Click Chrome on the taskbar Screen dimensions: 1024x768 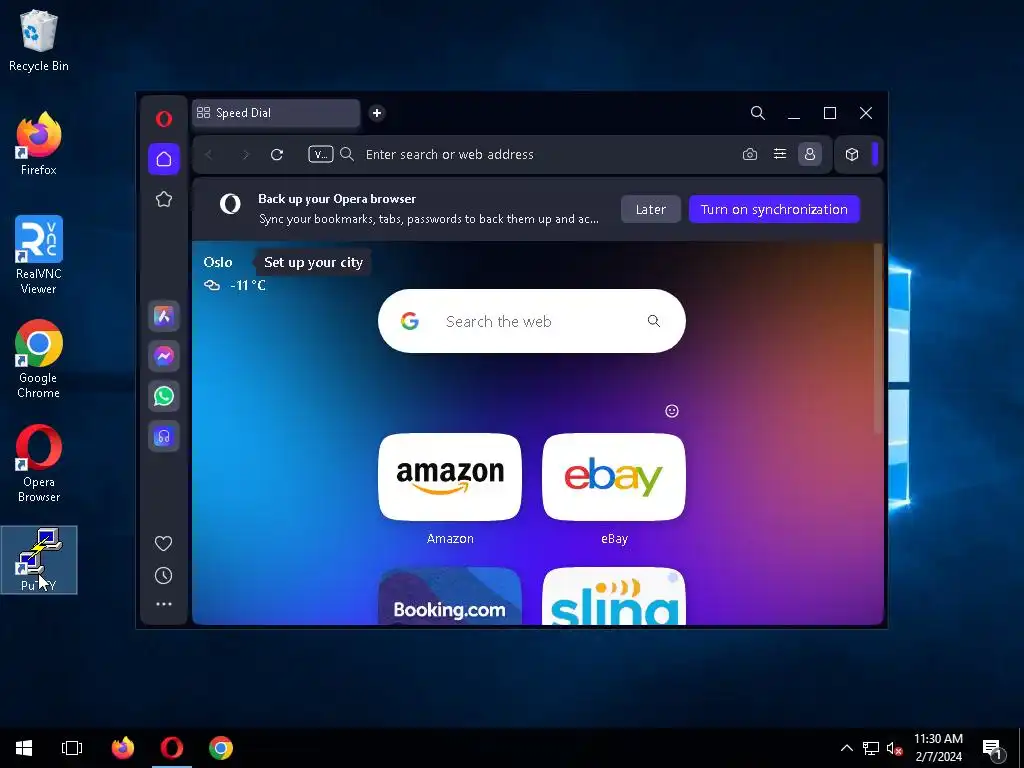point(221,748)
